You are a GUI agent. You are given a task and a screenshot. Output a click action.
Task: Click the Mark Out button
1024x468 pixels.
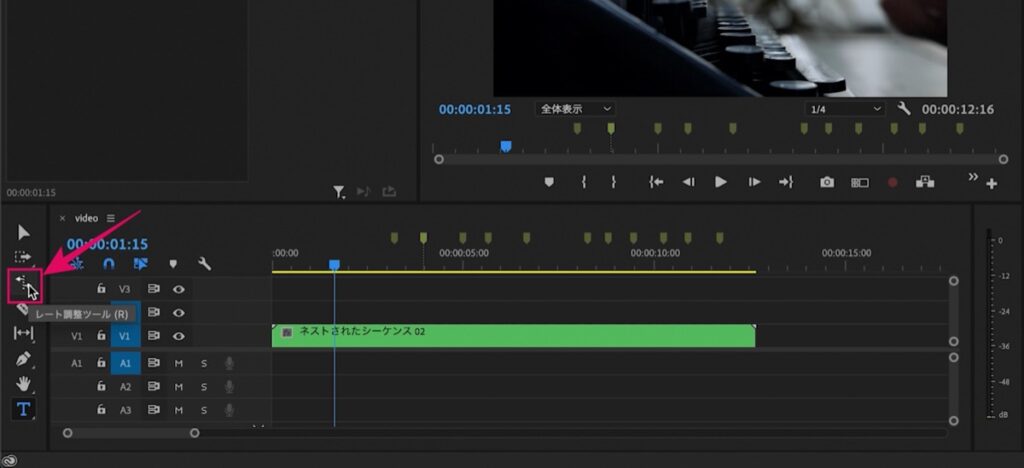tap(613, 183)
